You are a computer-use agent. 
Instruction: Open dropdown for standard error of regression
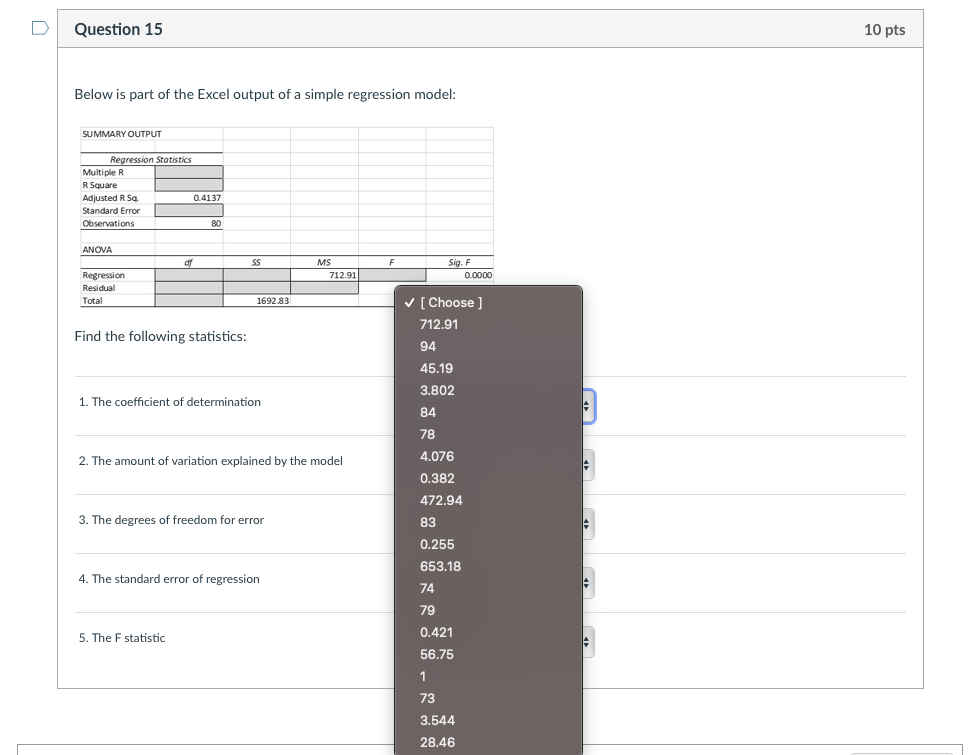588,583
